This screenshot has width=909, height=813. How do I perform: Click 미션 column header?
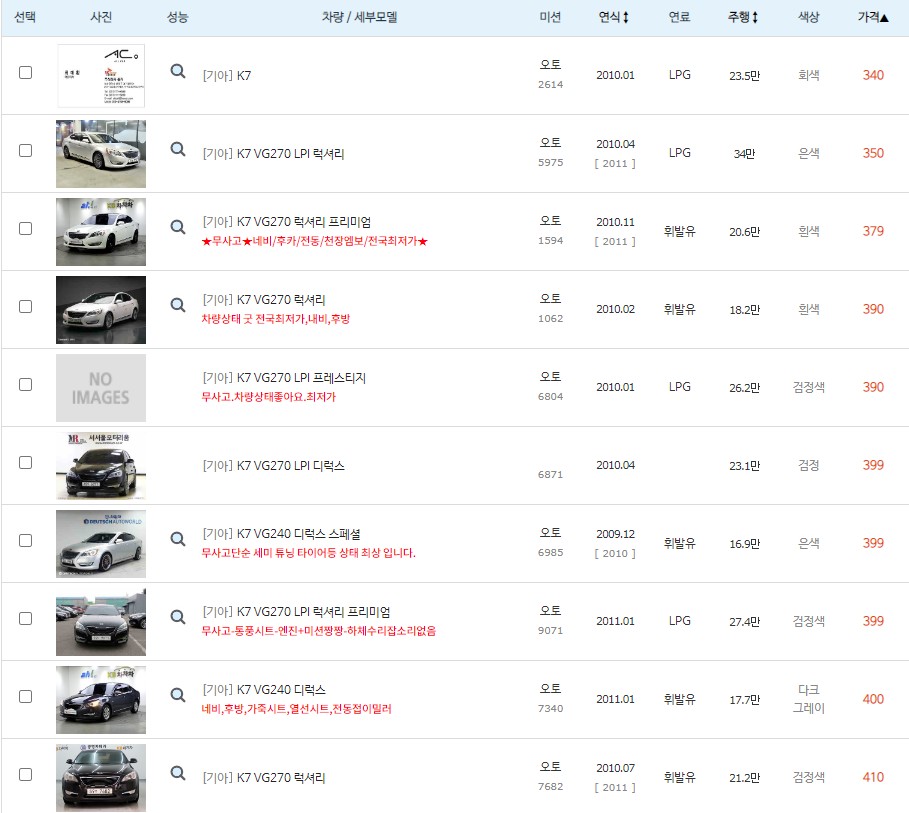[550, 17]
